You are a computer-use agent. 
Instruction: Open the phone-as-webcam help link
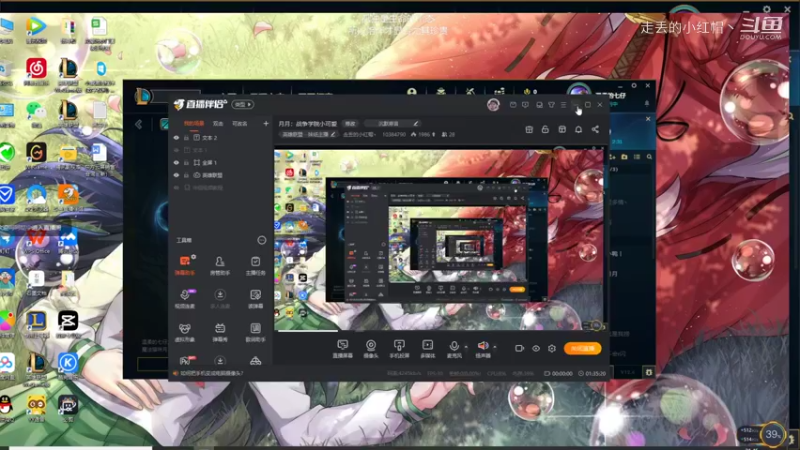click(212, 373)
